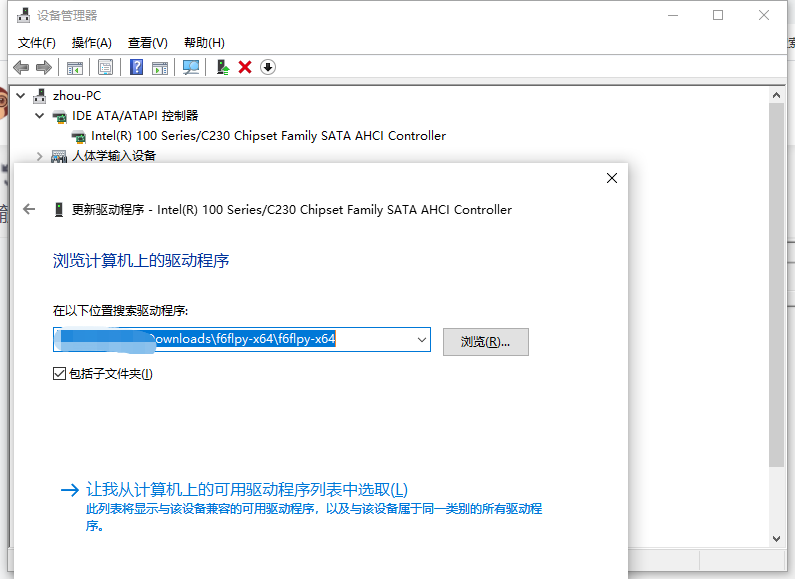The image size is (795, 579).
Task: Select the IDE ATA/ATAPI controller category icon
Action: coord(59,117)
